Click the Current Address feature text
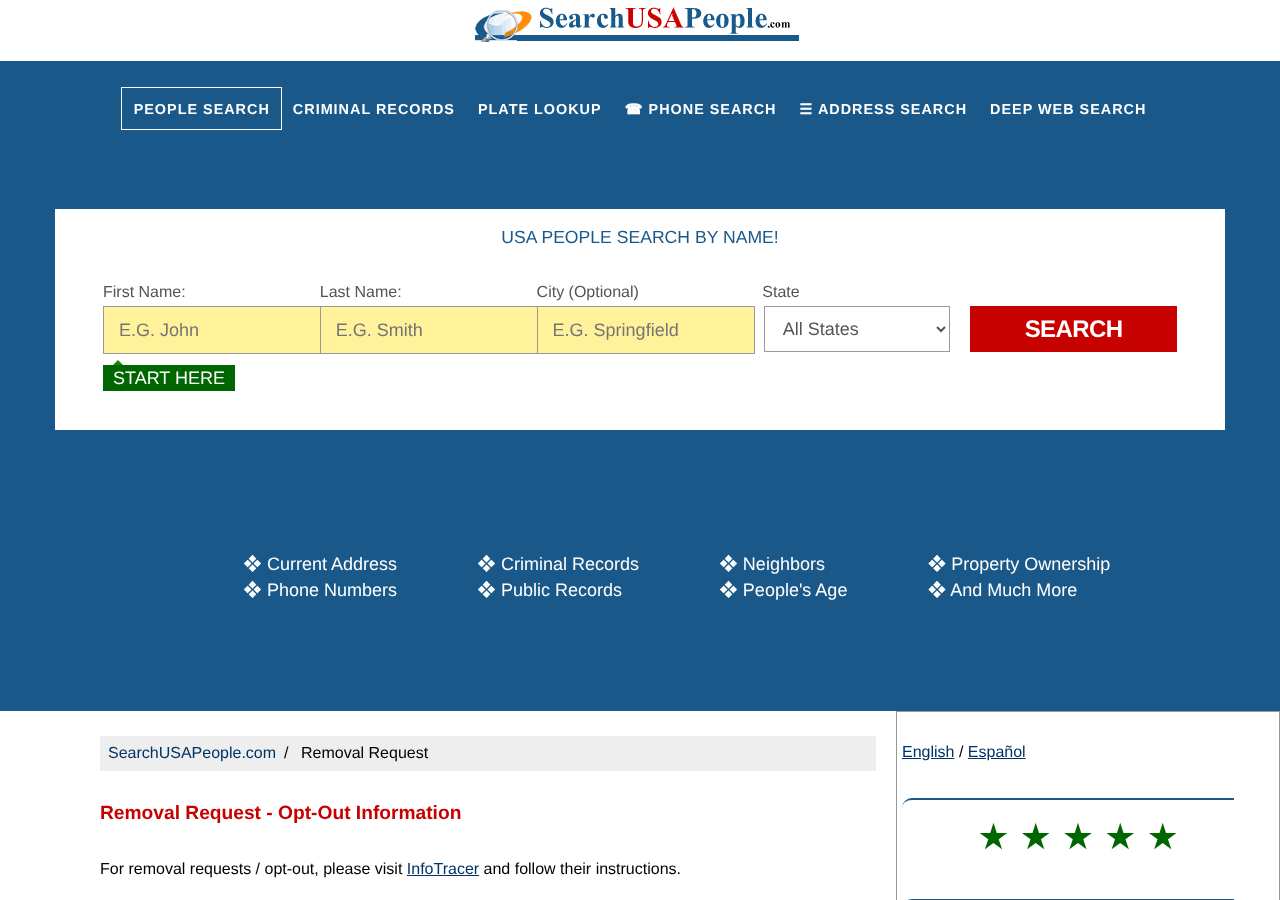The image size is (1280, 900). coord(332,564)
